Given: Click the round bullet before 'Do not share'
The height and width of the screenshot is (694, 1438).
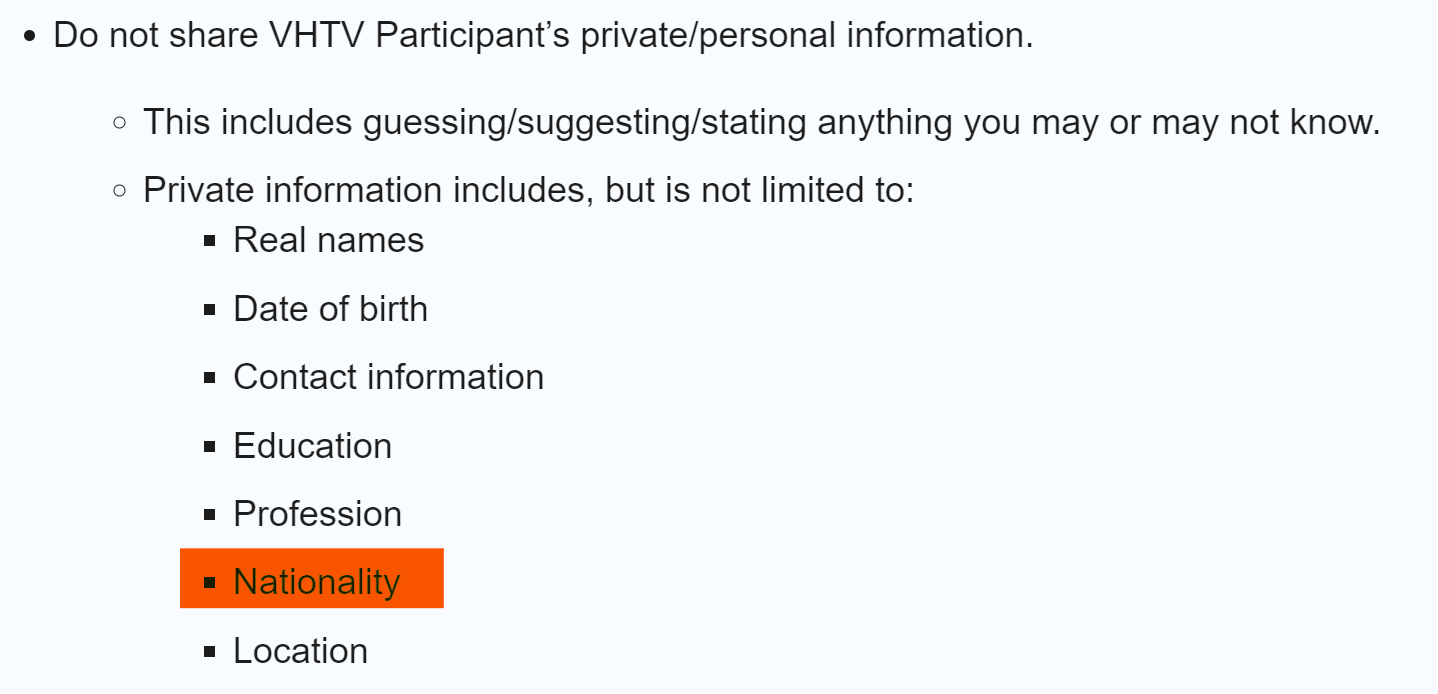Looking at the screenshot, I should pyautogui.click(x=29, y=37).
